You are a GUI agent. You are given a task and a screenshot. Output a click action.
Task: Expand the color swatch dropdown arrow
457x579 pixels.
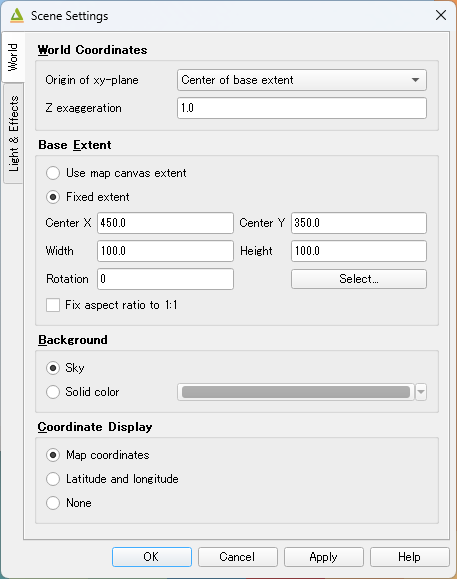point(421,392)
